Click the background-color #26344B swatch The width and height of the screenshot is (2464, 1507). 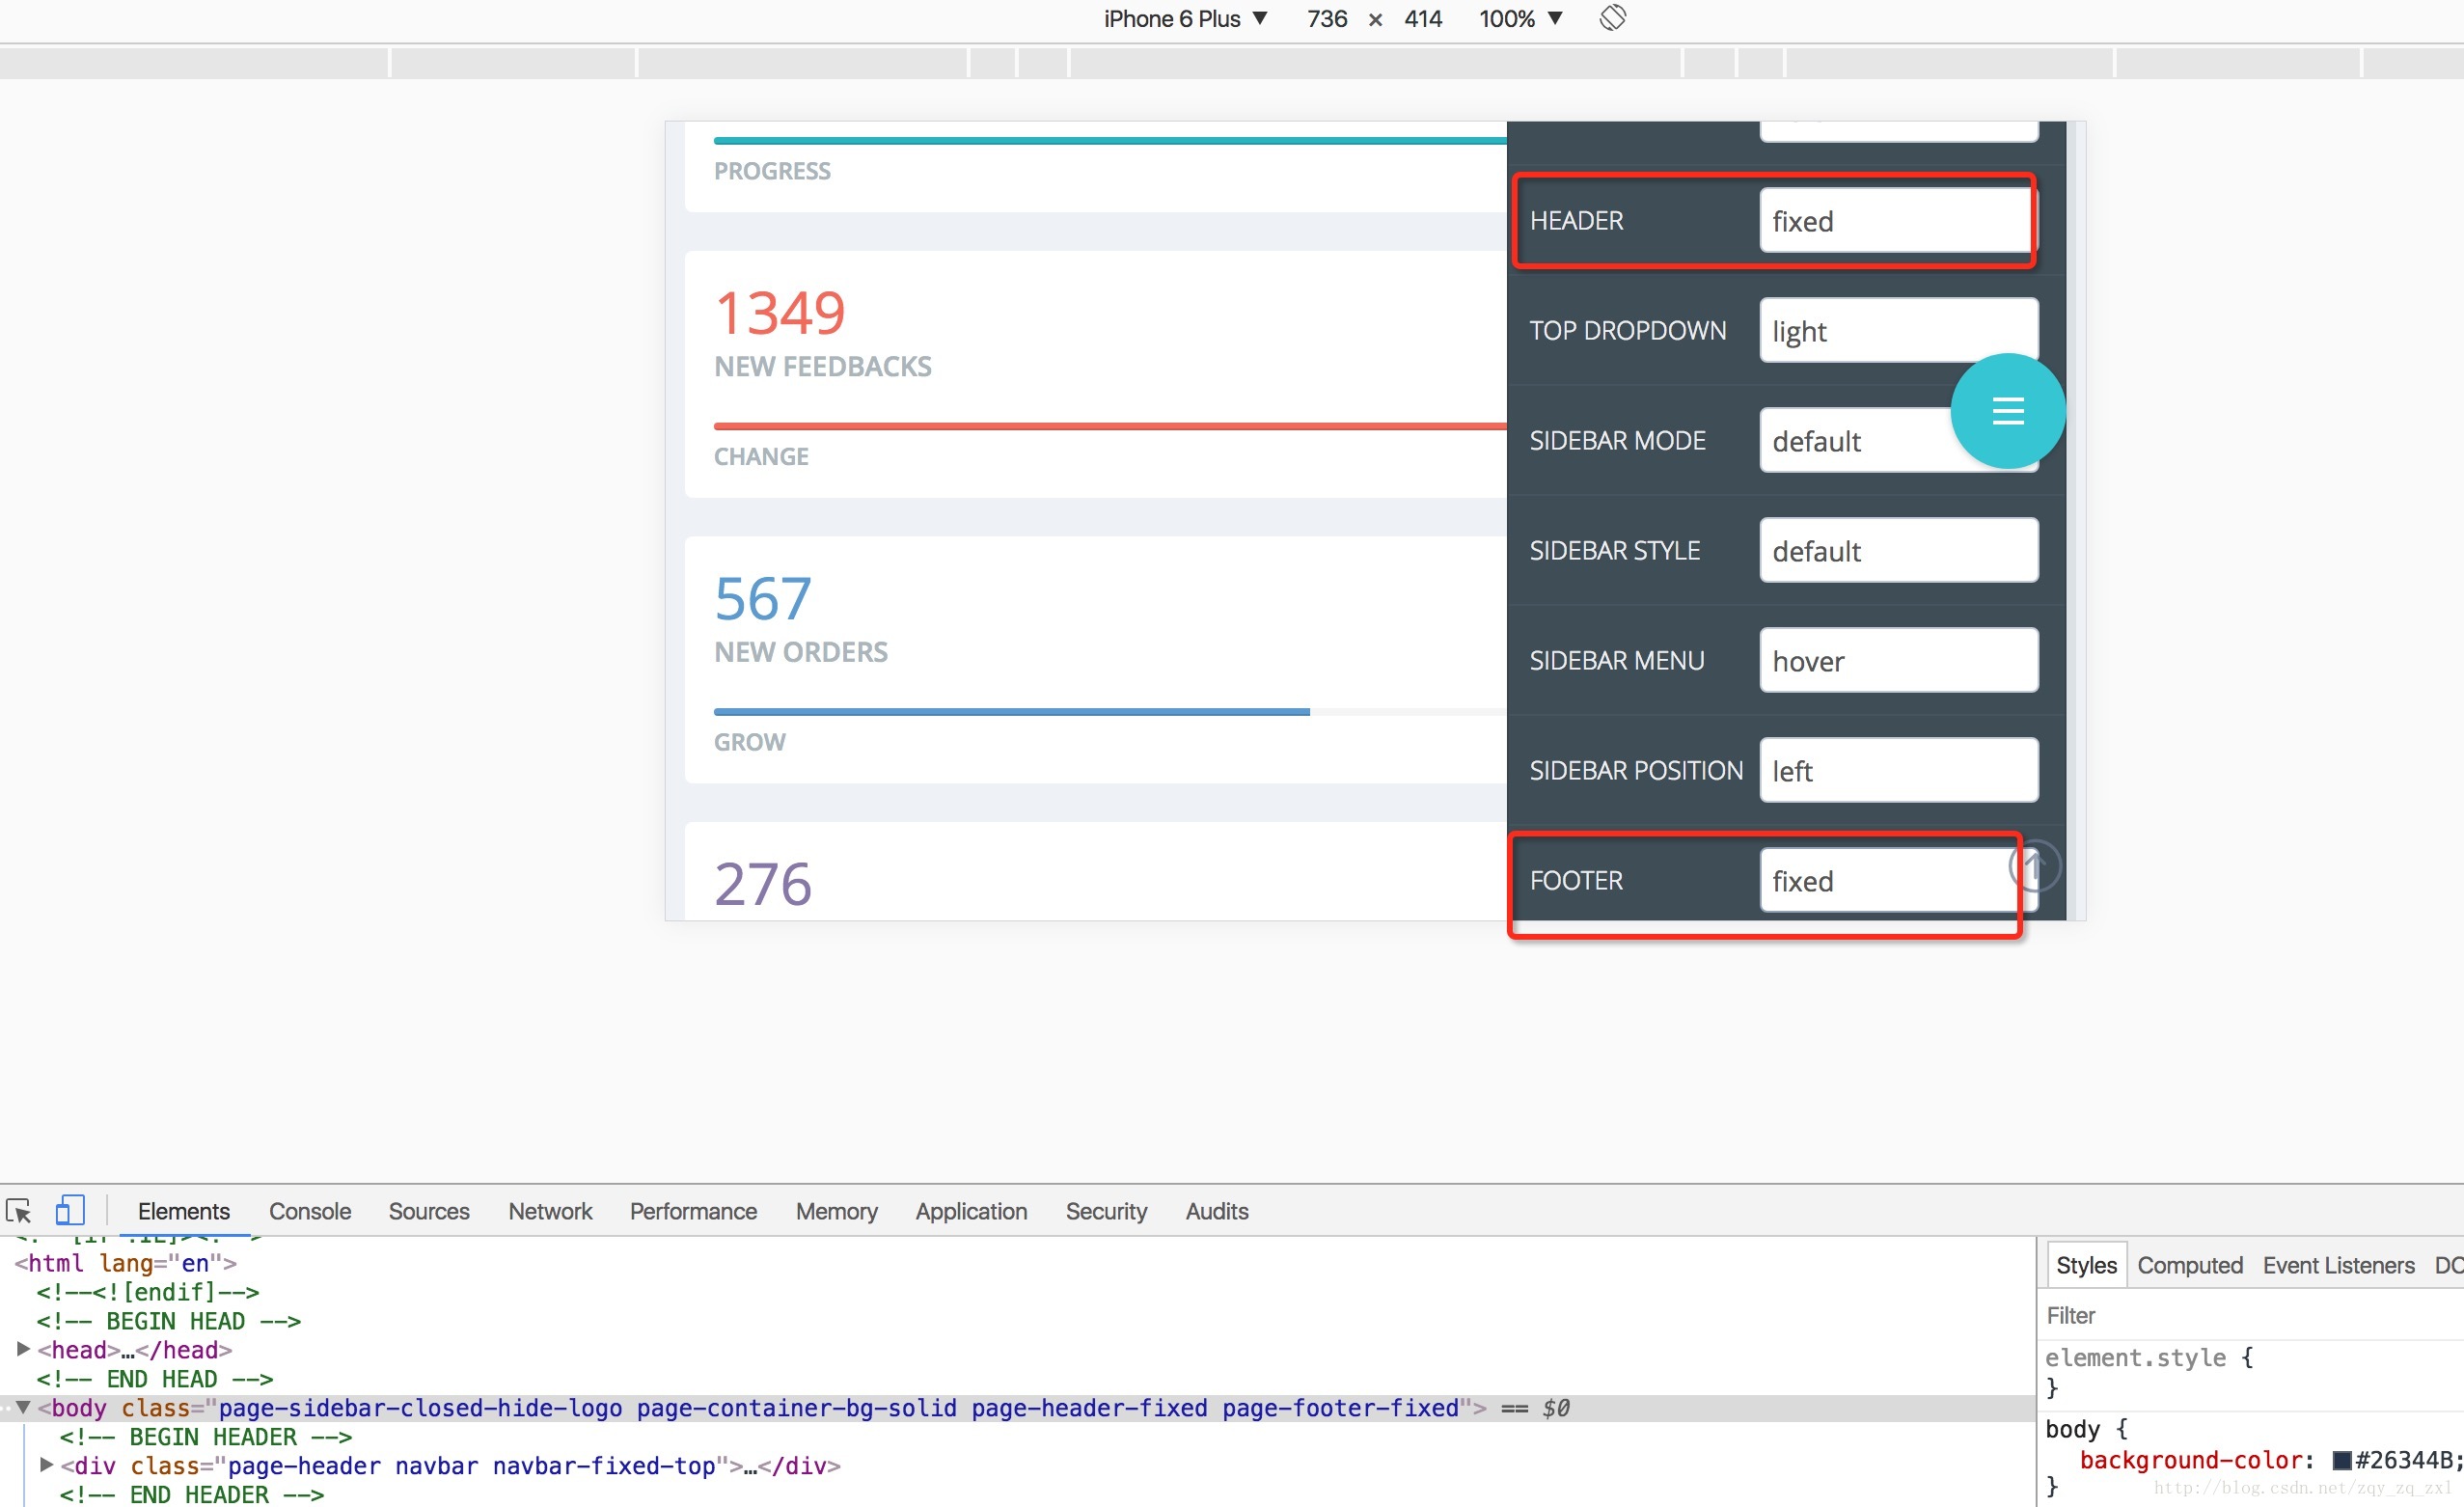coord(2341,1460)
